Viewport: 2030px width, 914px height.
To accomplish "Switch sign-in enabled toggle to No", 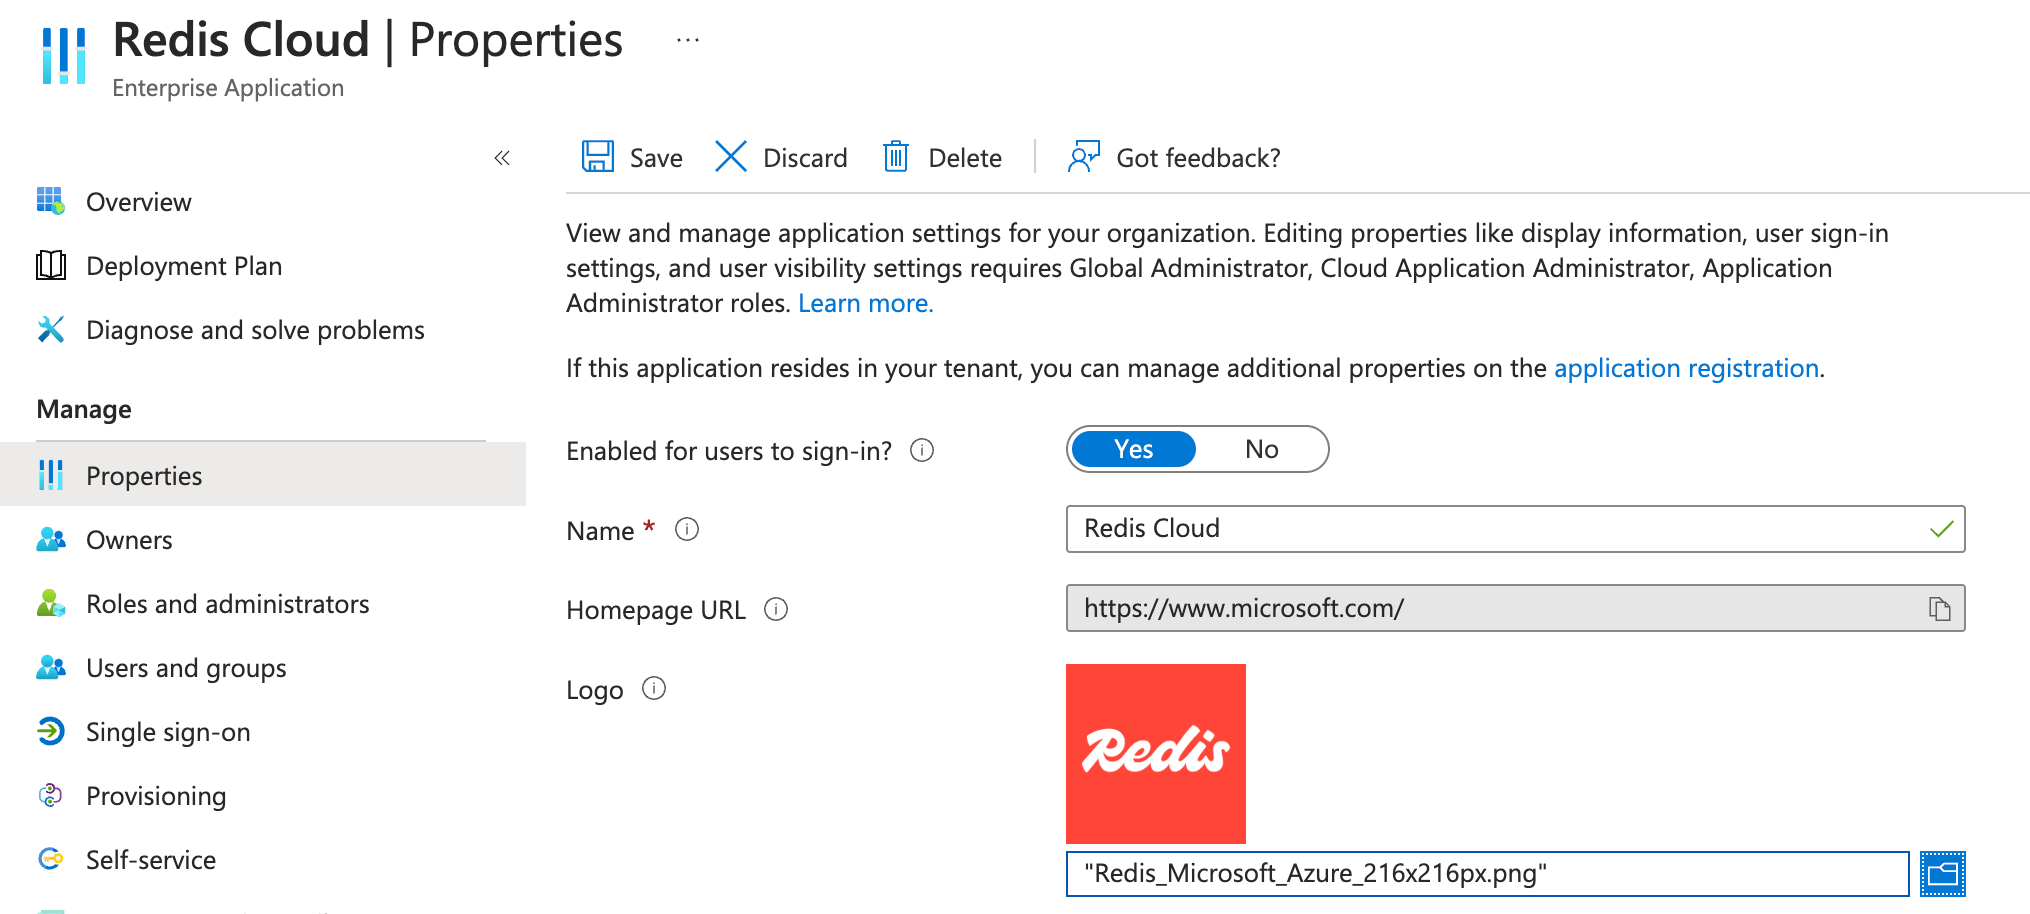I will [x=1261, y=450].
